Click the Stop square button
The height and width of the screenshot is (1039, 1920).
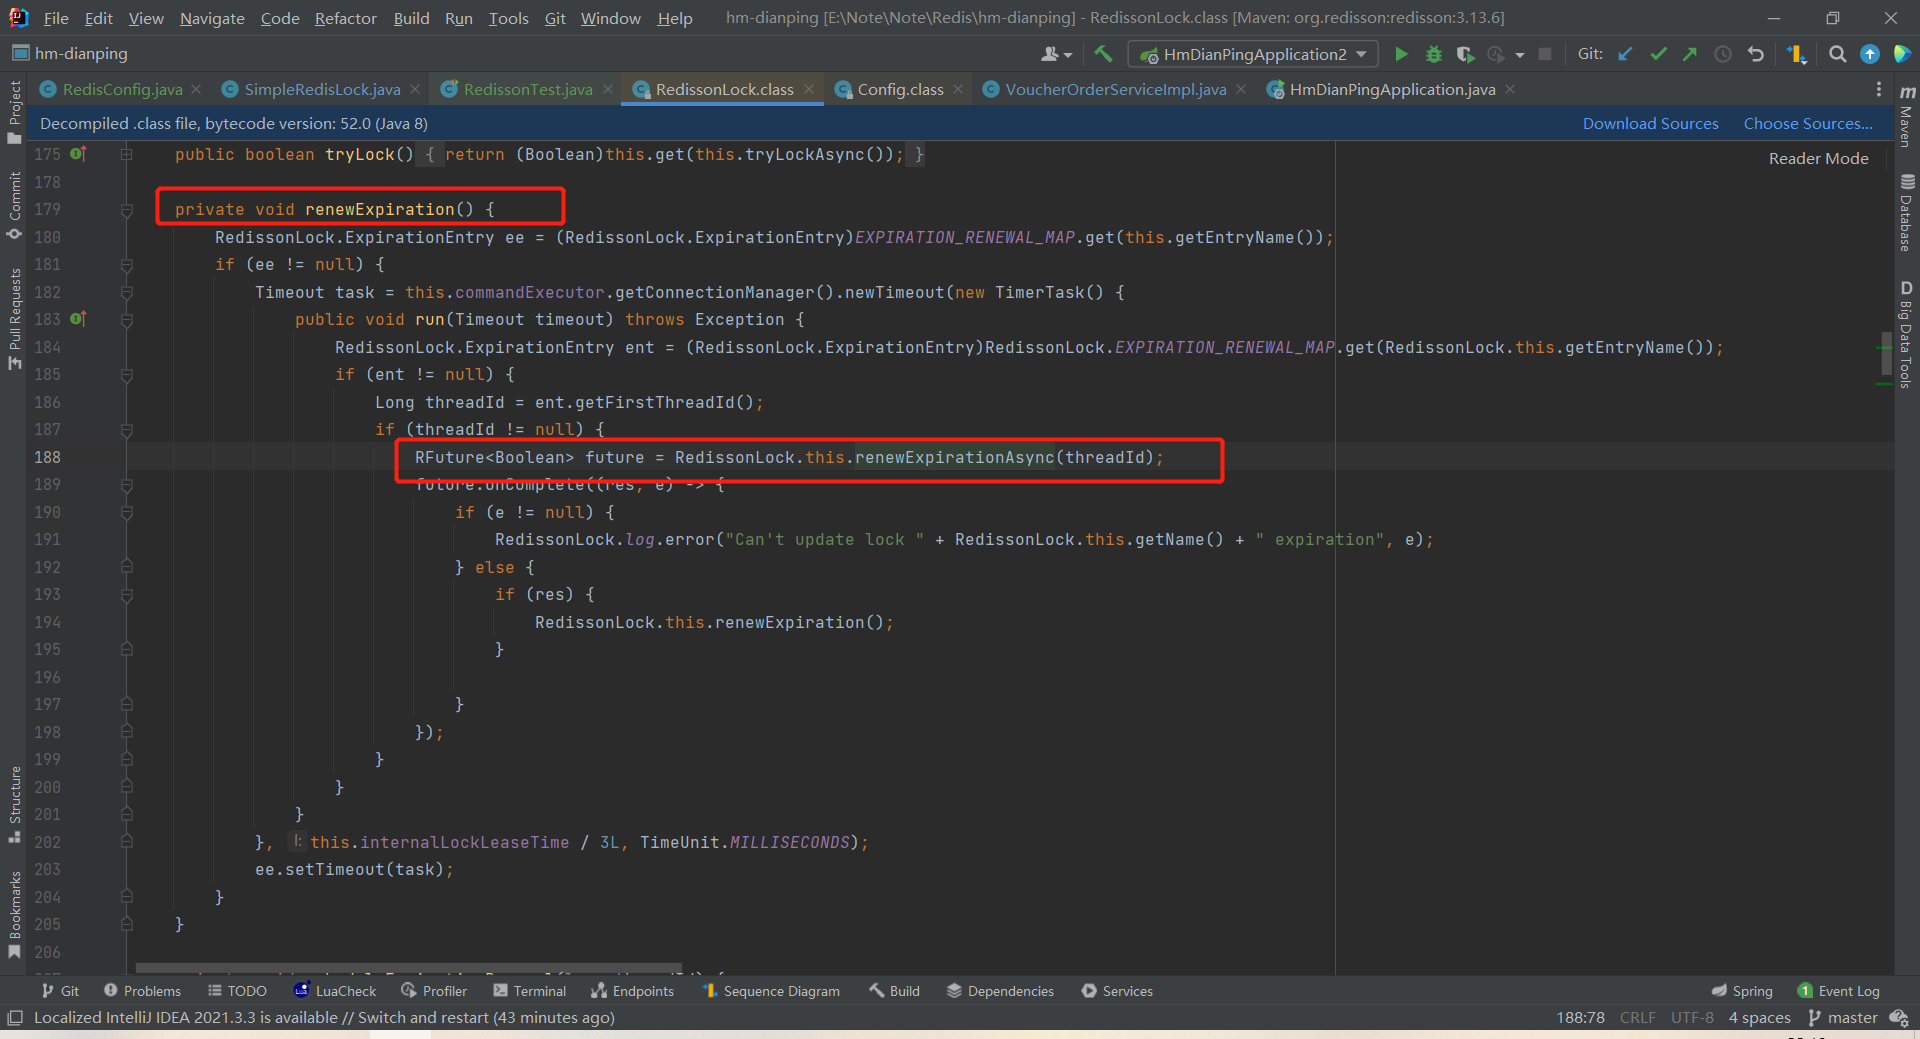pyautogui.click(x=1545, y=54)
